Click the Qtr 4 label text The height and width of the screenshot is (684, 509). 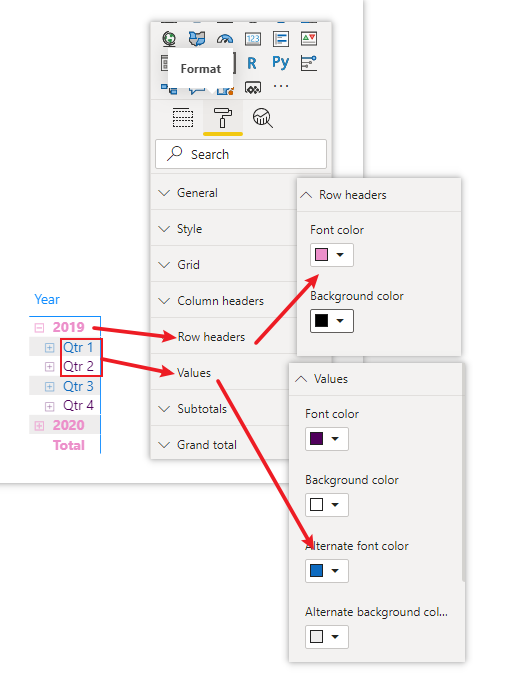[79, 405]
